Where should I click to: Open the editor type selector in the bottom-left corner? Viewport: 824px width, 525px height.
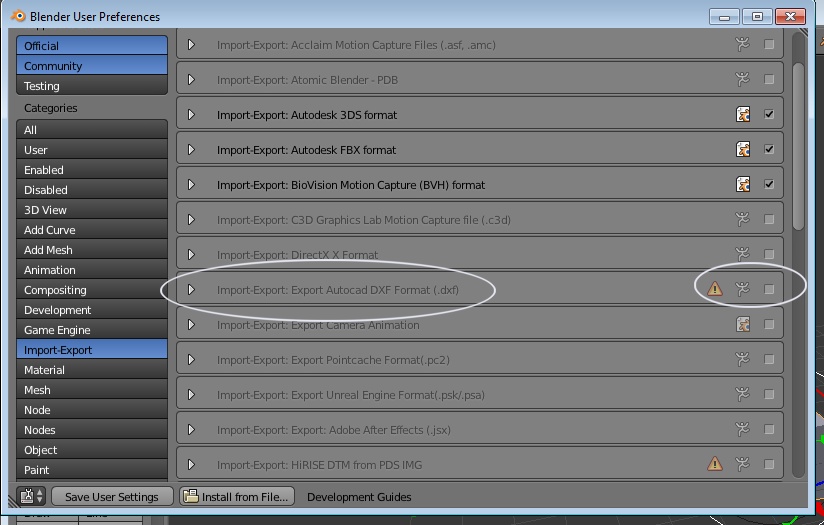(32, 496)
